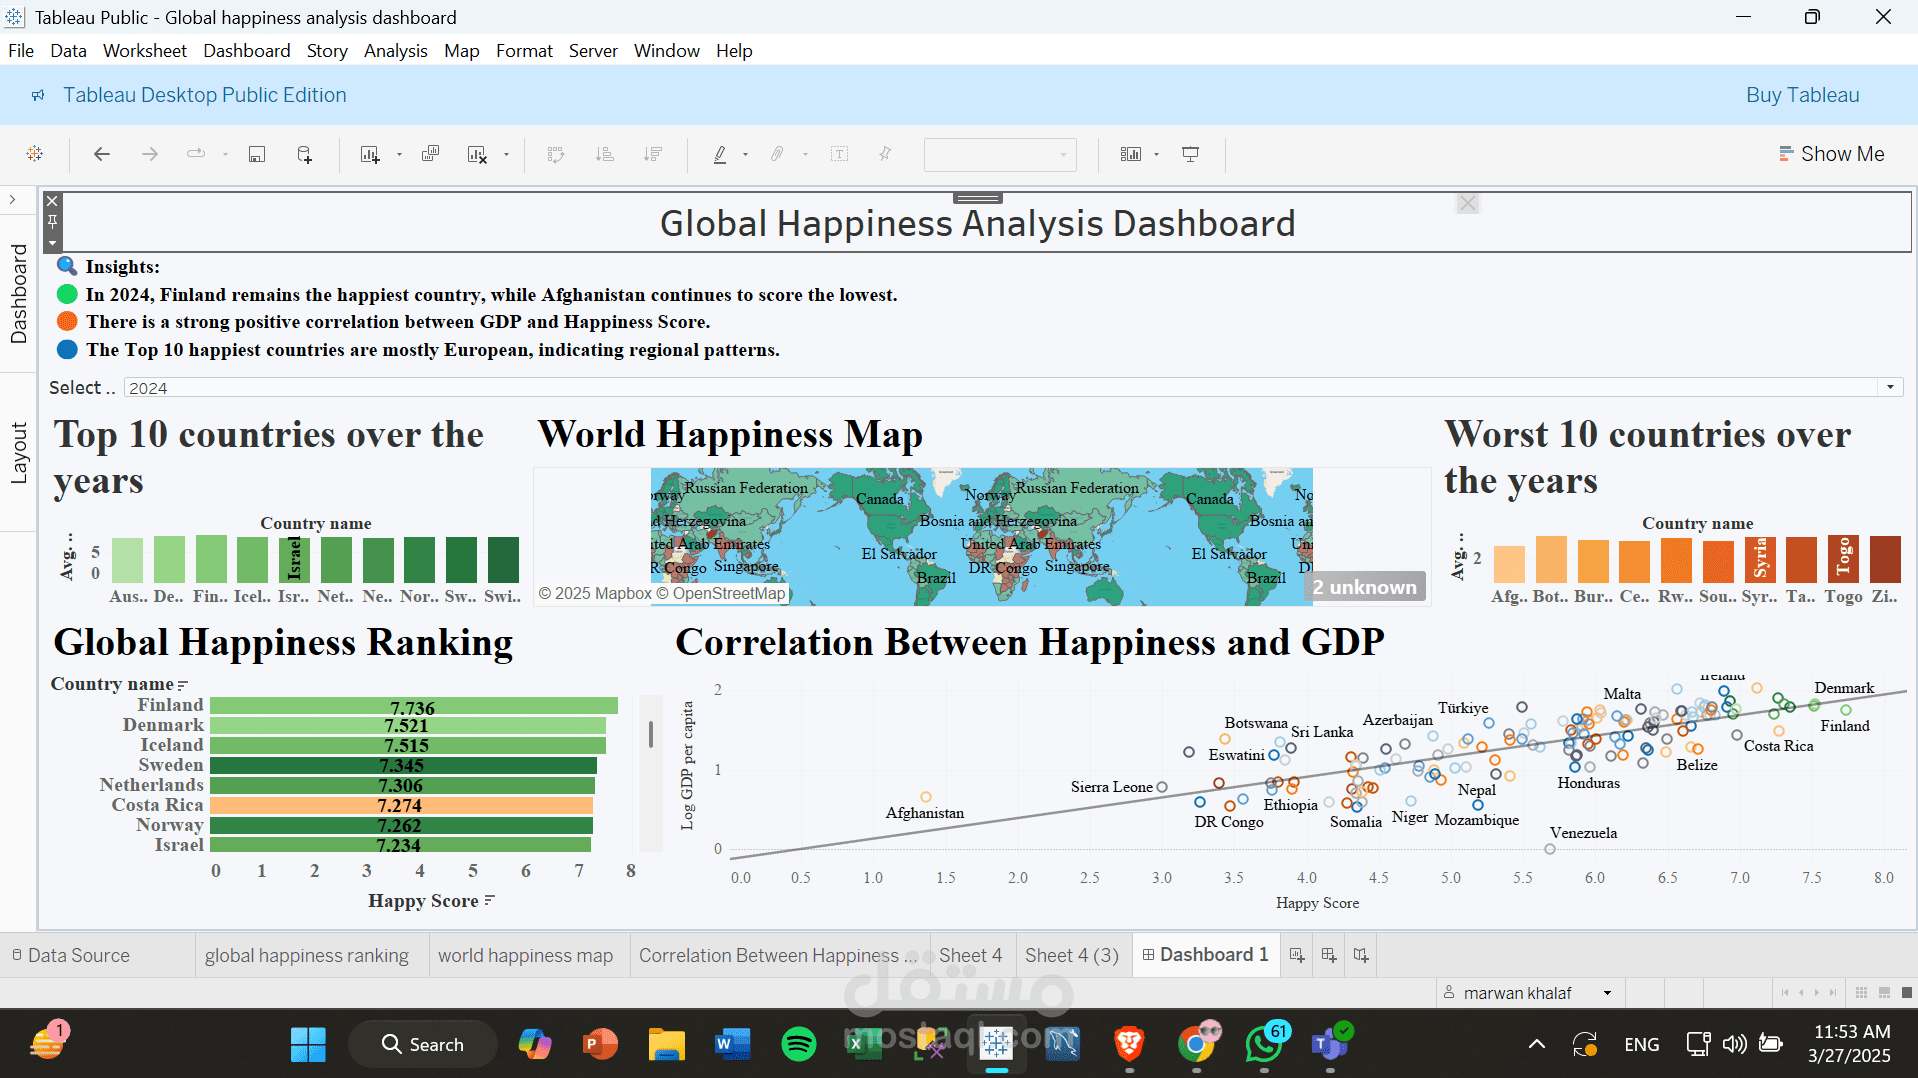The height and width of the screenshot is (1078, 1918).
Task: Click the Buy Tableau link
Action: (x=1802, y=95)
